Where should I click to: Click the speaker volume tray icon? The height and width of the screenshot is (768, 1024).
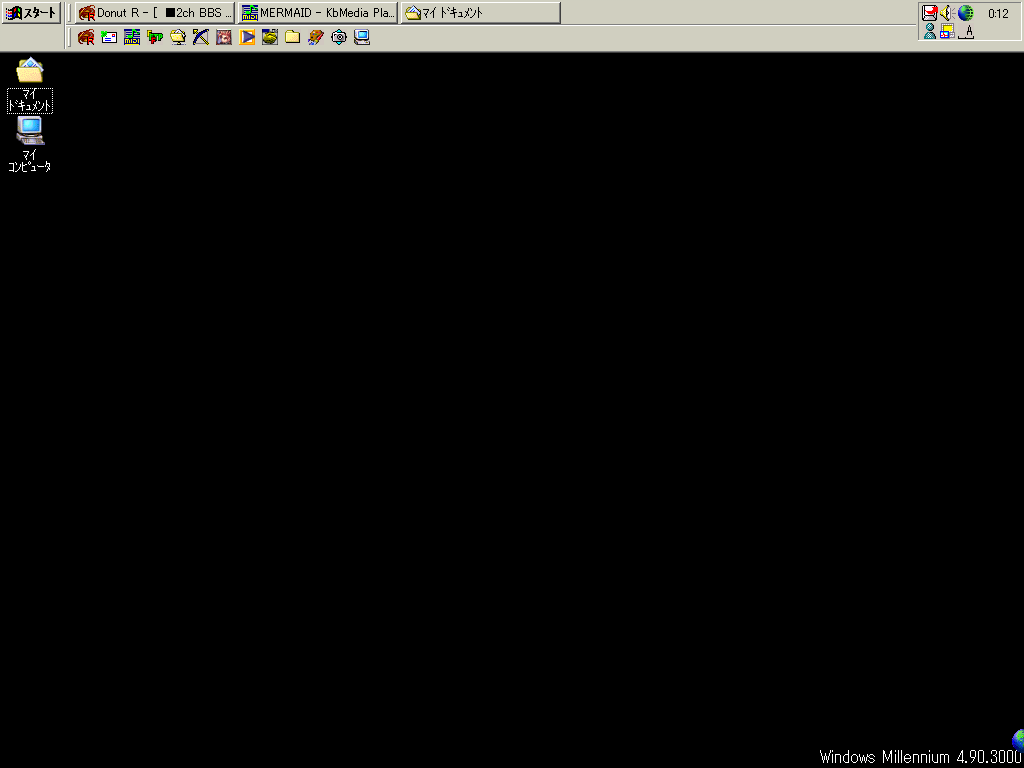[x=946, y=13]
